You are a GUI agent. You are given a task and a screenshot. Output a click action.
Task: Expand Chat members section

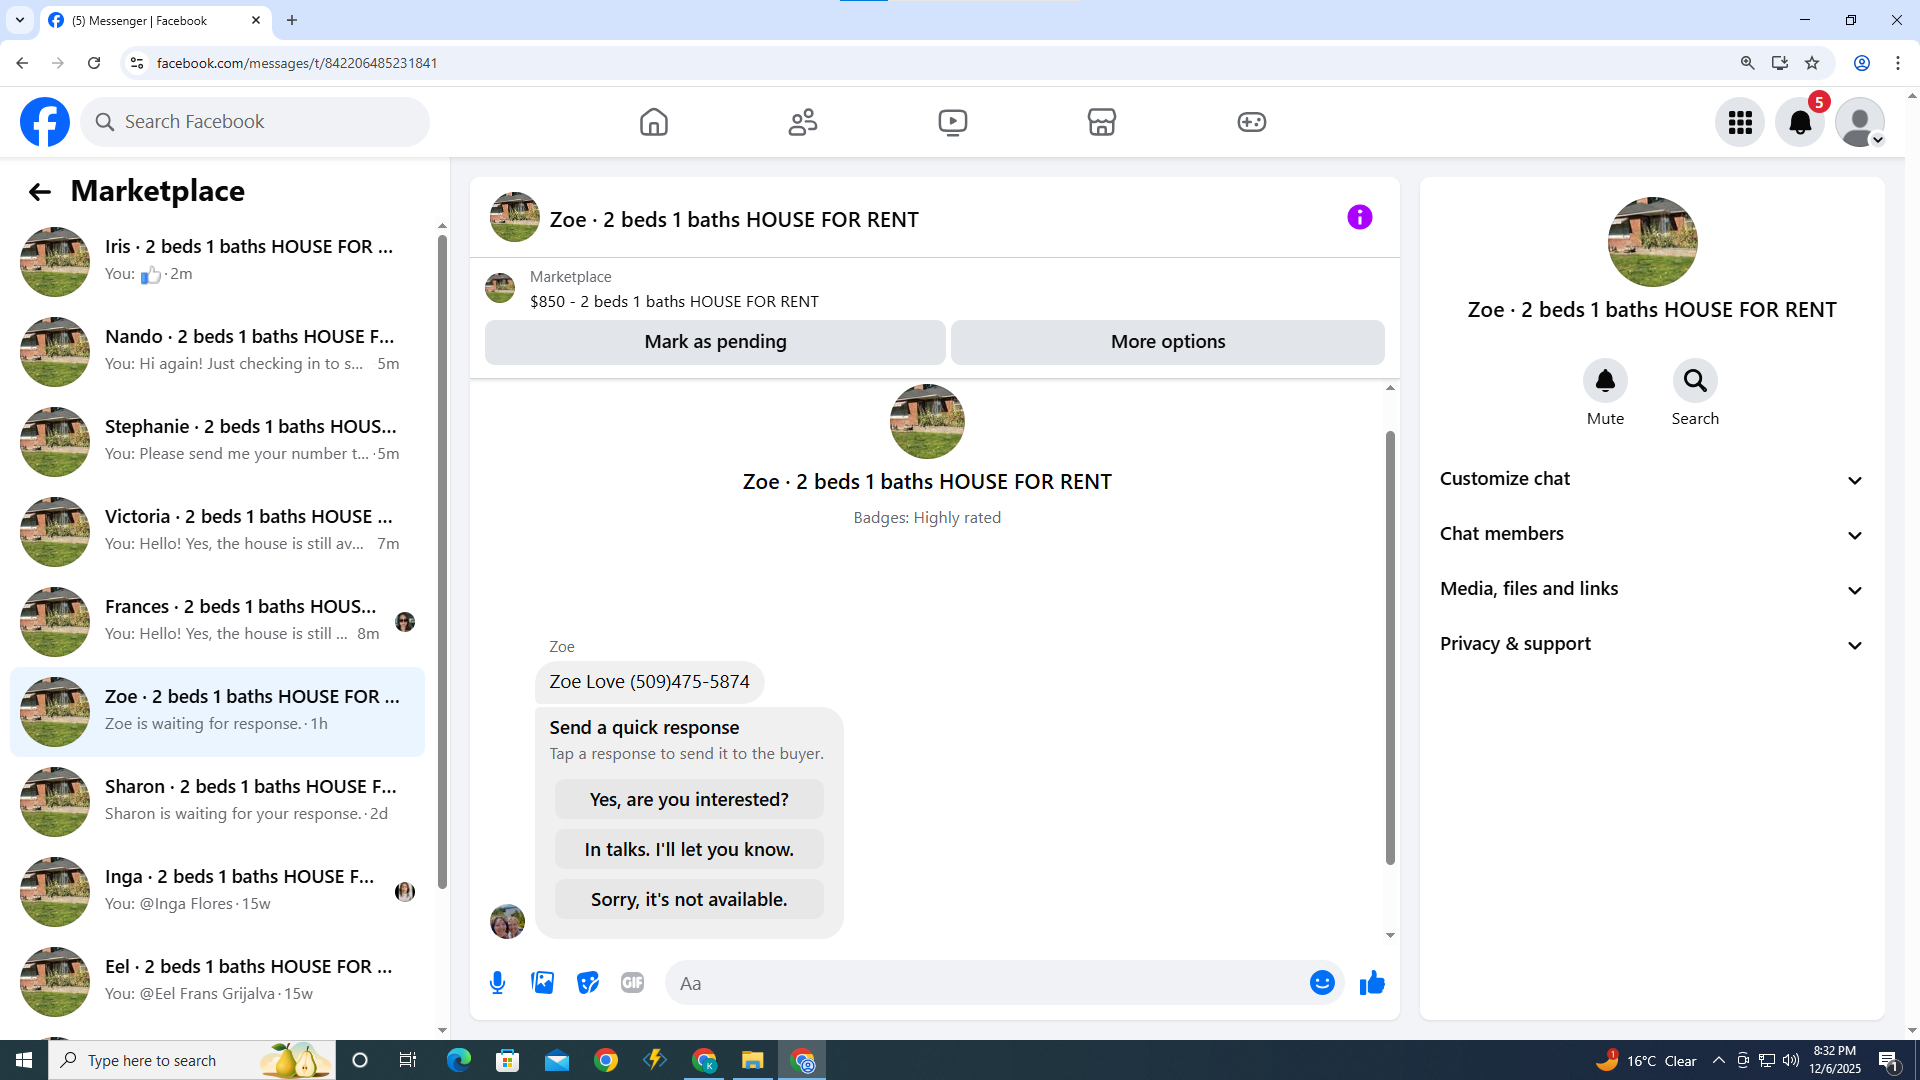(1652, 534)
